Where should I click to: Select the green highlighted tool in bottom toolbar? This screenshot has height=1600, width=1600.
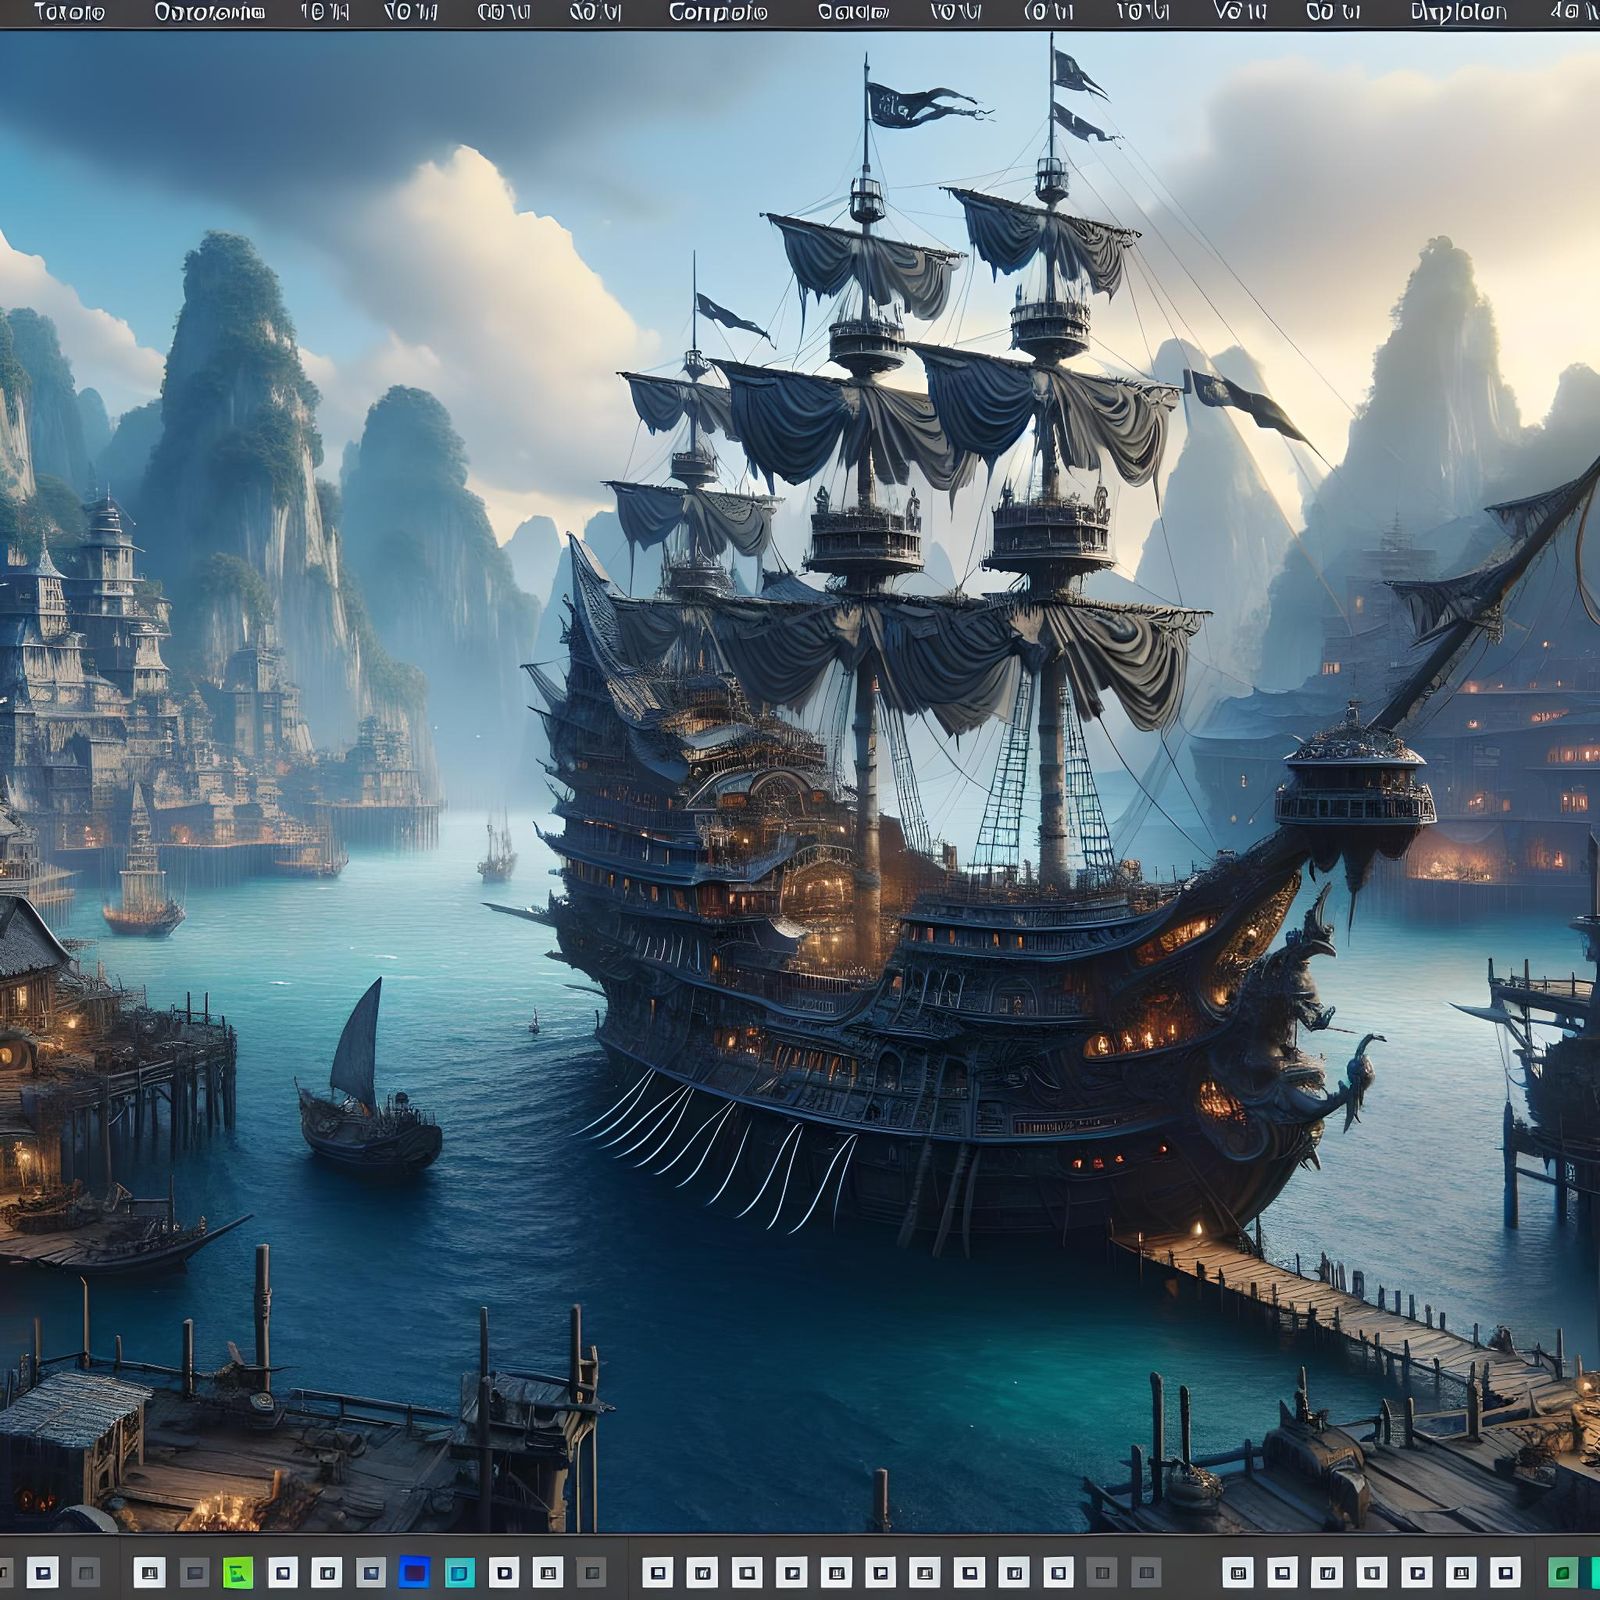[x=240, y=1572]
